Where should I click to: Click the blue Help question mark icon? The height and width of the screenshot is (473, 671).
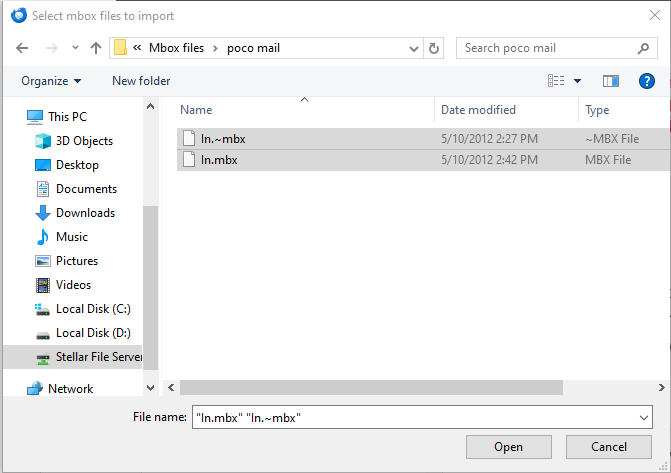pos(646,81)
